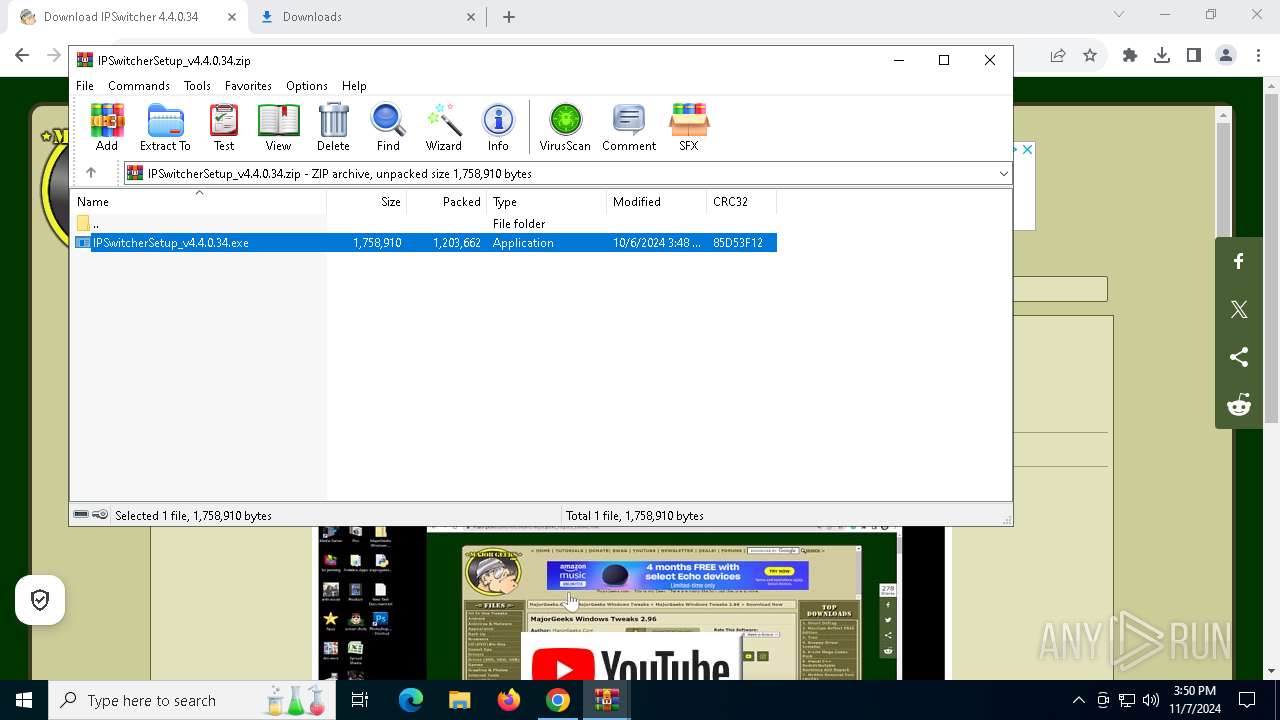Open the Commands menu
The height and width of the screenshot is (720, 1280).
pos(139,86)
